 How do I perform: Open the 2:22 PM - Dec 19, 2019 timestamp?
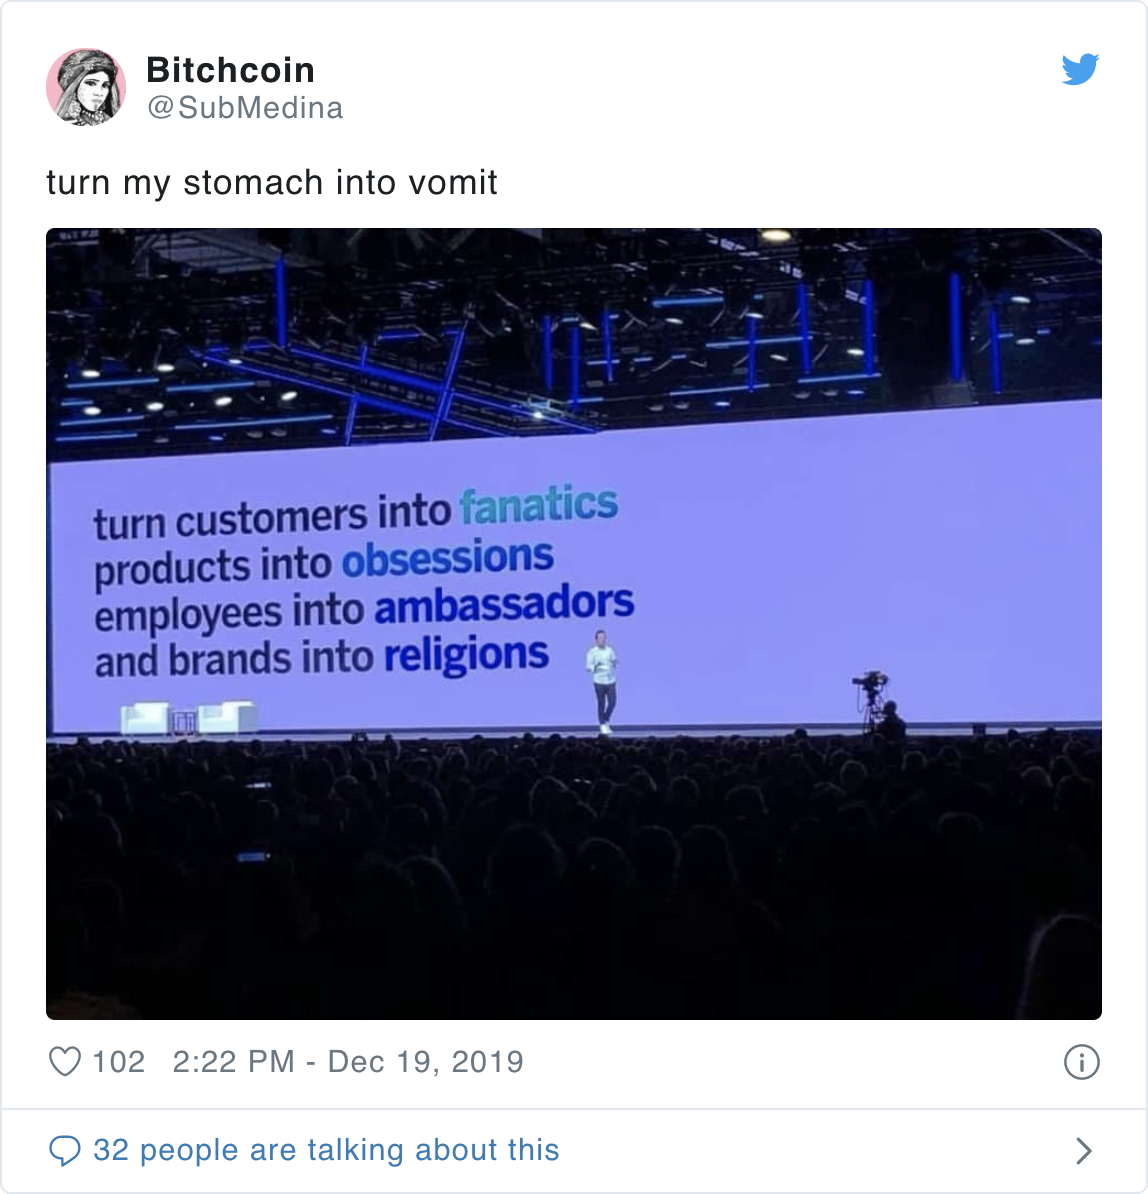pos(348,1062)
